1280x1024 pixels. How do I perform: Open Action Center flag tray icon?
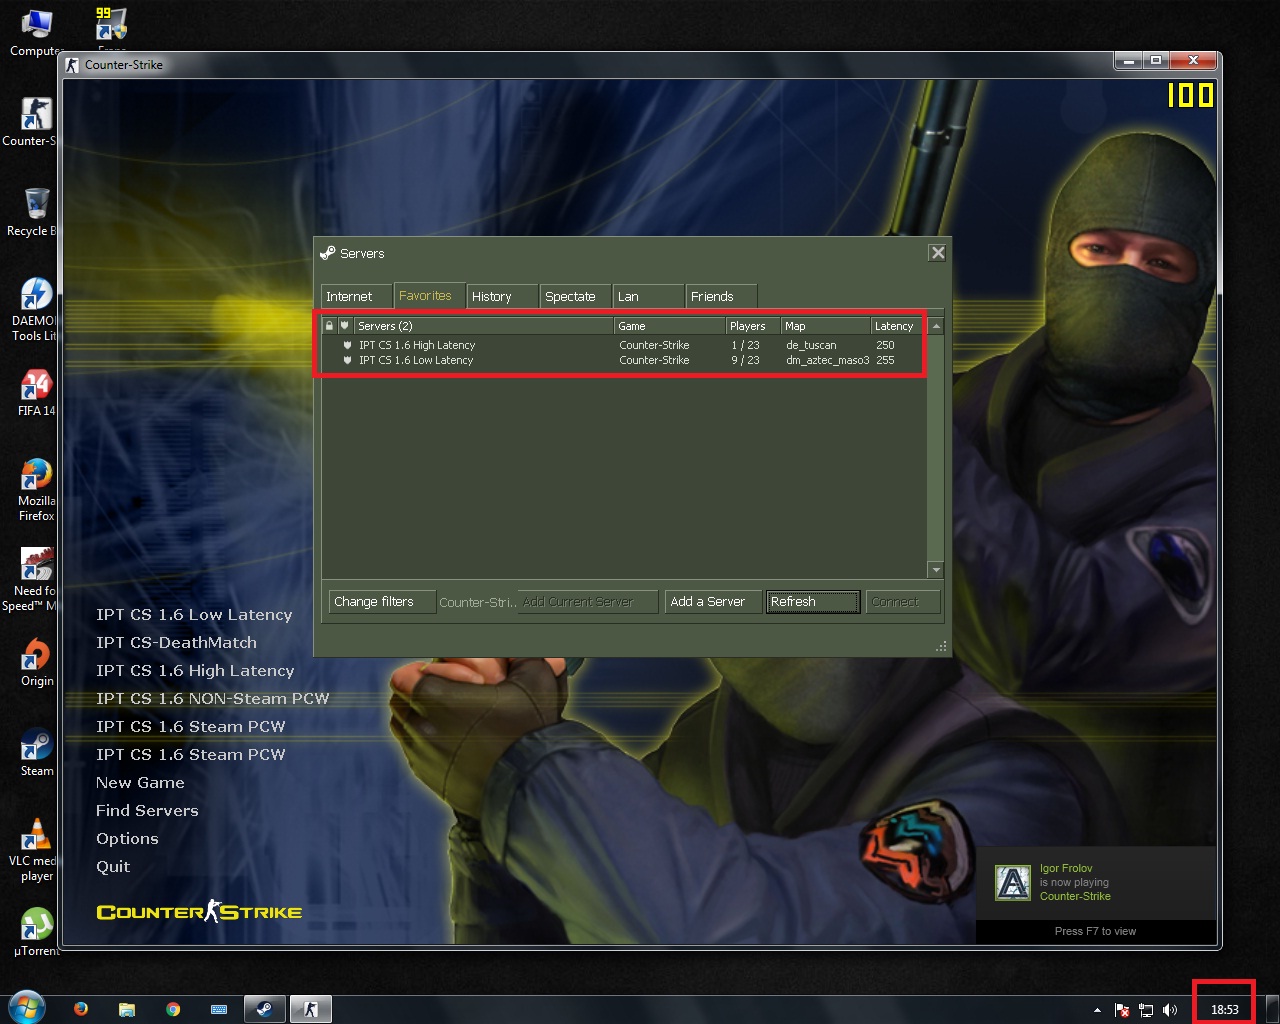click(x=1122, y=1010)
